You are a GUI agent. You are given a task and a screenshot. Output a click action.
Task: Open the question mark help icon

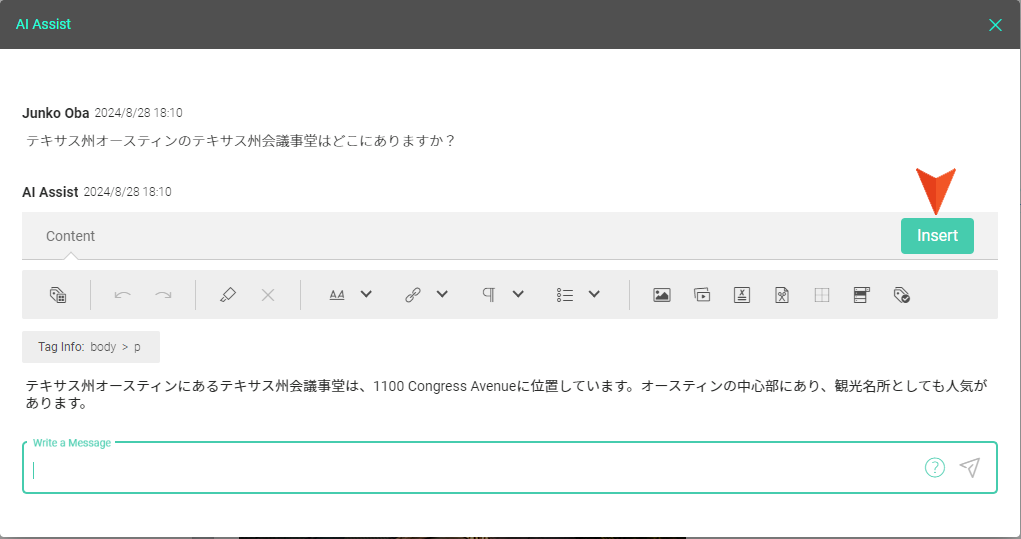click(x=935, y=467)
